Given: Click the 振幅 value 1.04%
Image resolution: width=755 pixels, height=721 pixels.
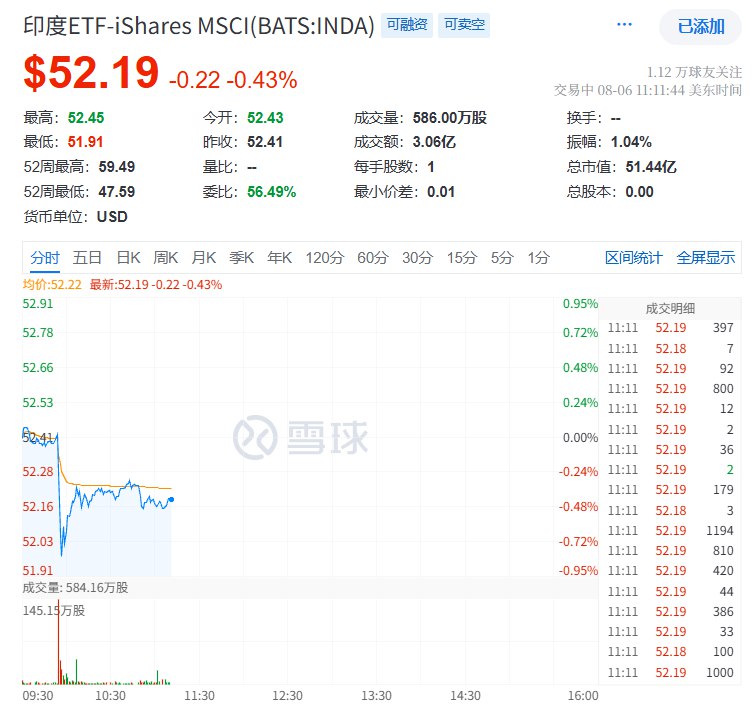Looking at the screenshot, I should point(631,142).
